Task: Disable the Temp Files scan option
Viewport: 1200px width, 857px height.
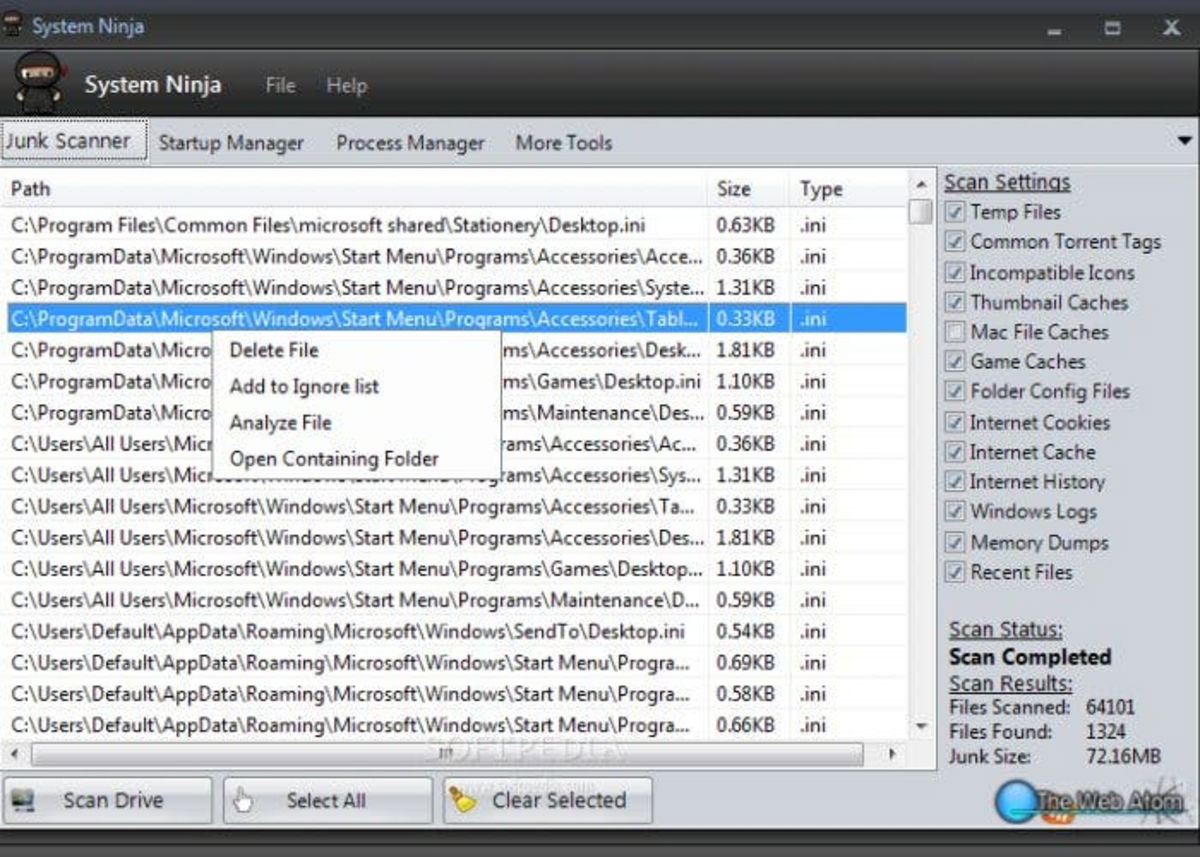Action: tap(955, 212)
